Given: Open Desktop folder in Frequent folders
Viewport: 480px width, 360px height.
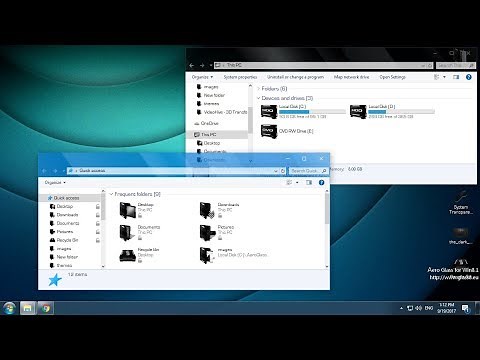Looking at the screenshot, I should click(x=128, y=210).
